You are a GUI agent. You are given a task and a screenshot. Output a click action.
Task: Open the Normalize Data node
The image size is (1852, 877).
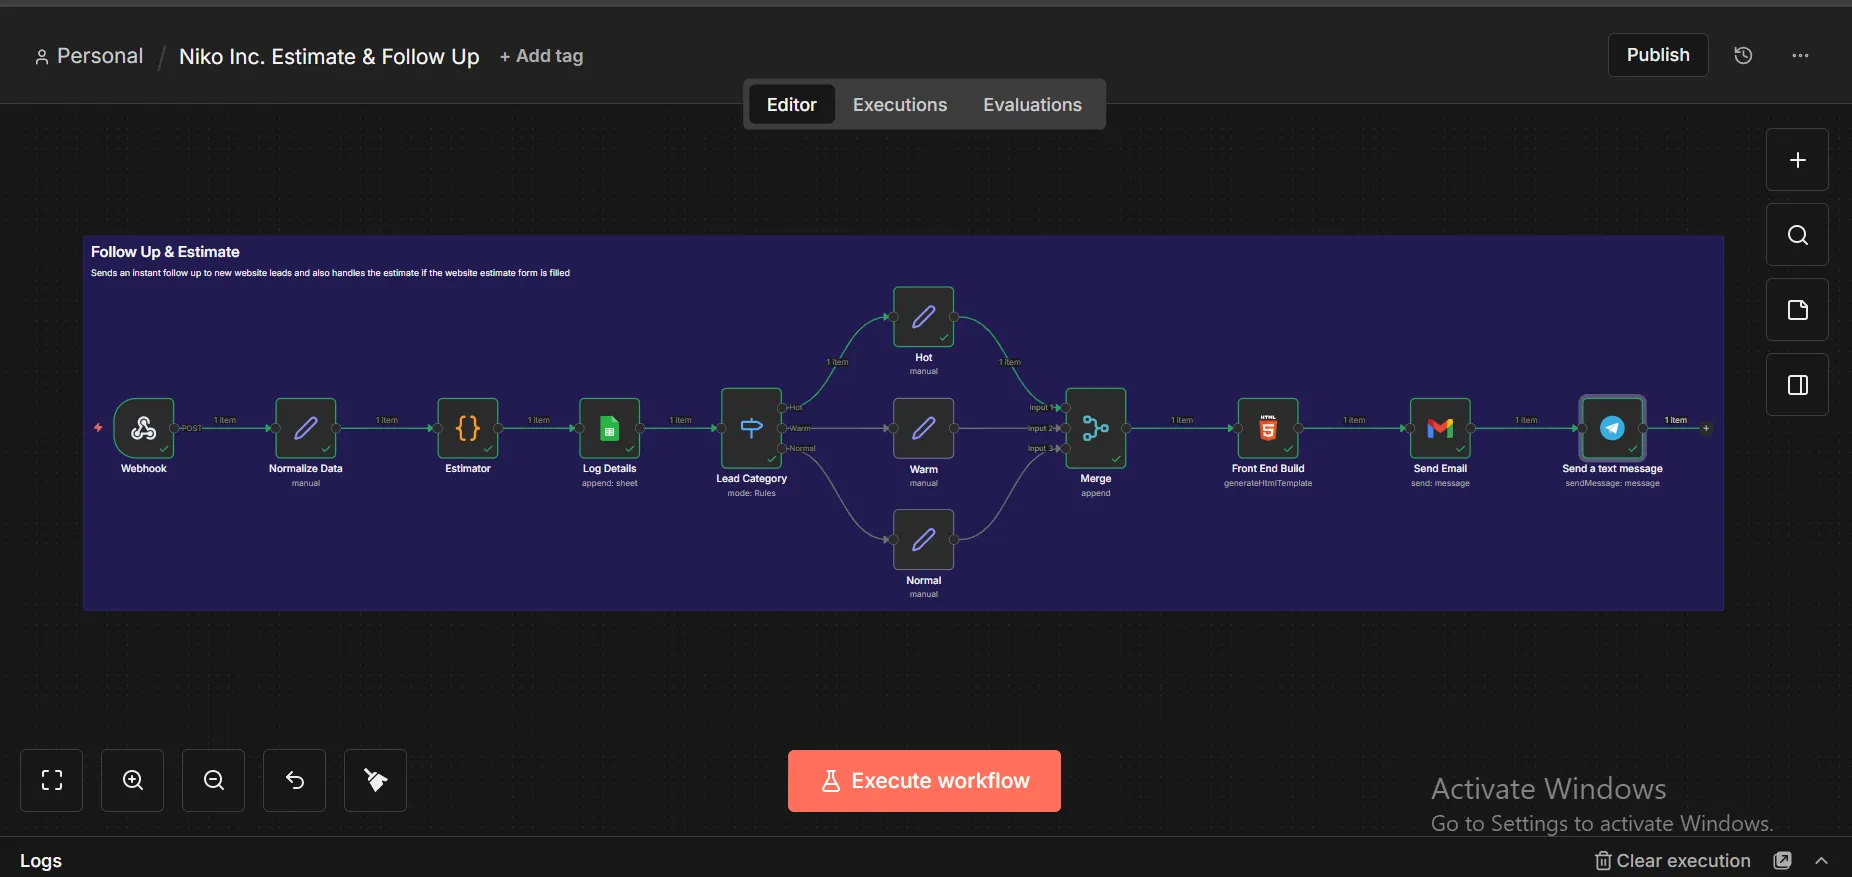point(306,428)
